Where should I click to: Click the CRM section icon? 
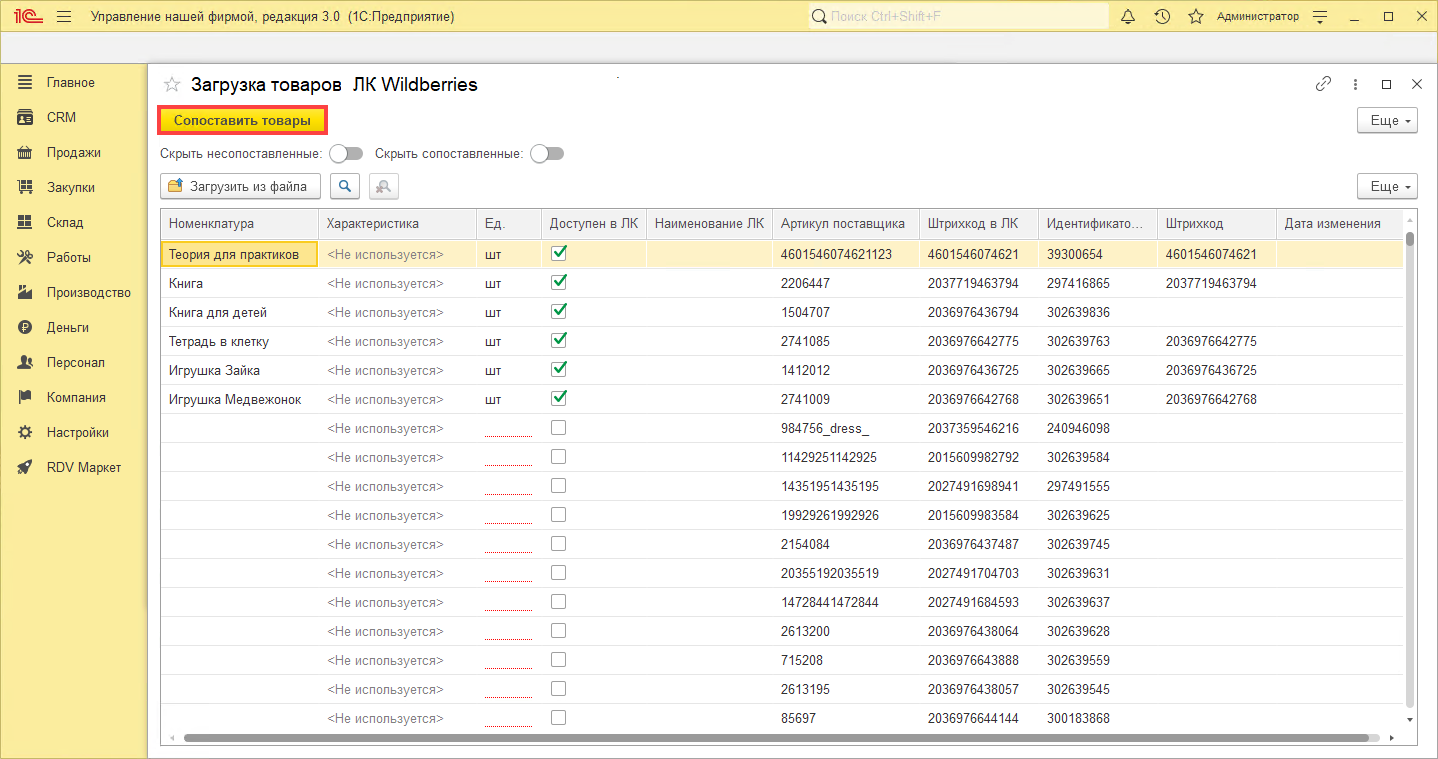tap(26, 117)
